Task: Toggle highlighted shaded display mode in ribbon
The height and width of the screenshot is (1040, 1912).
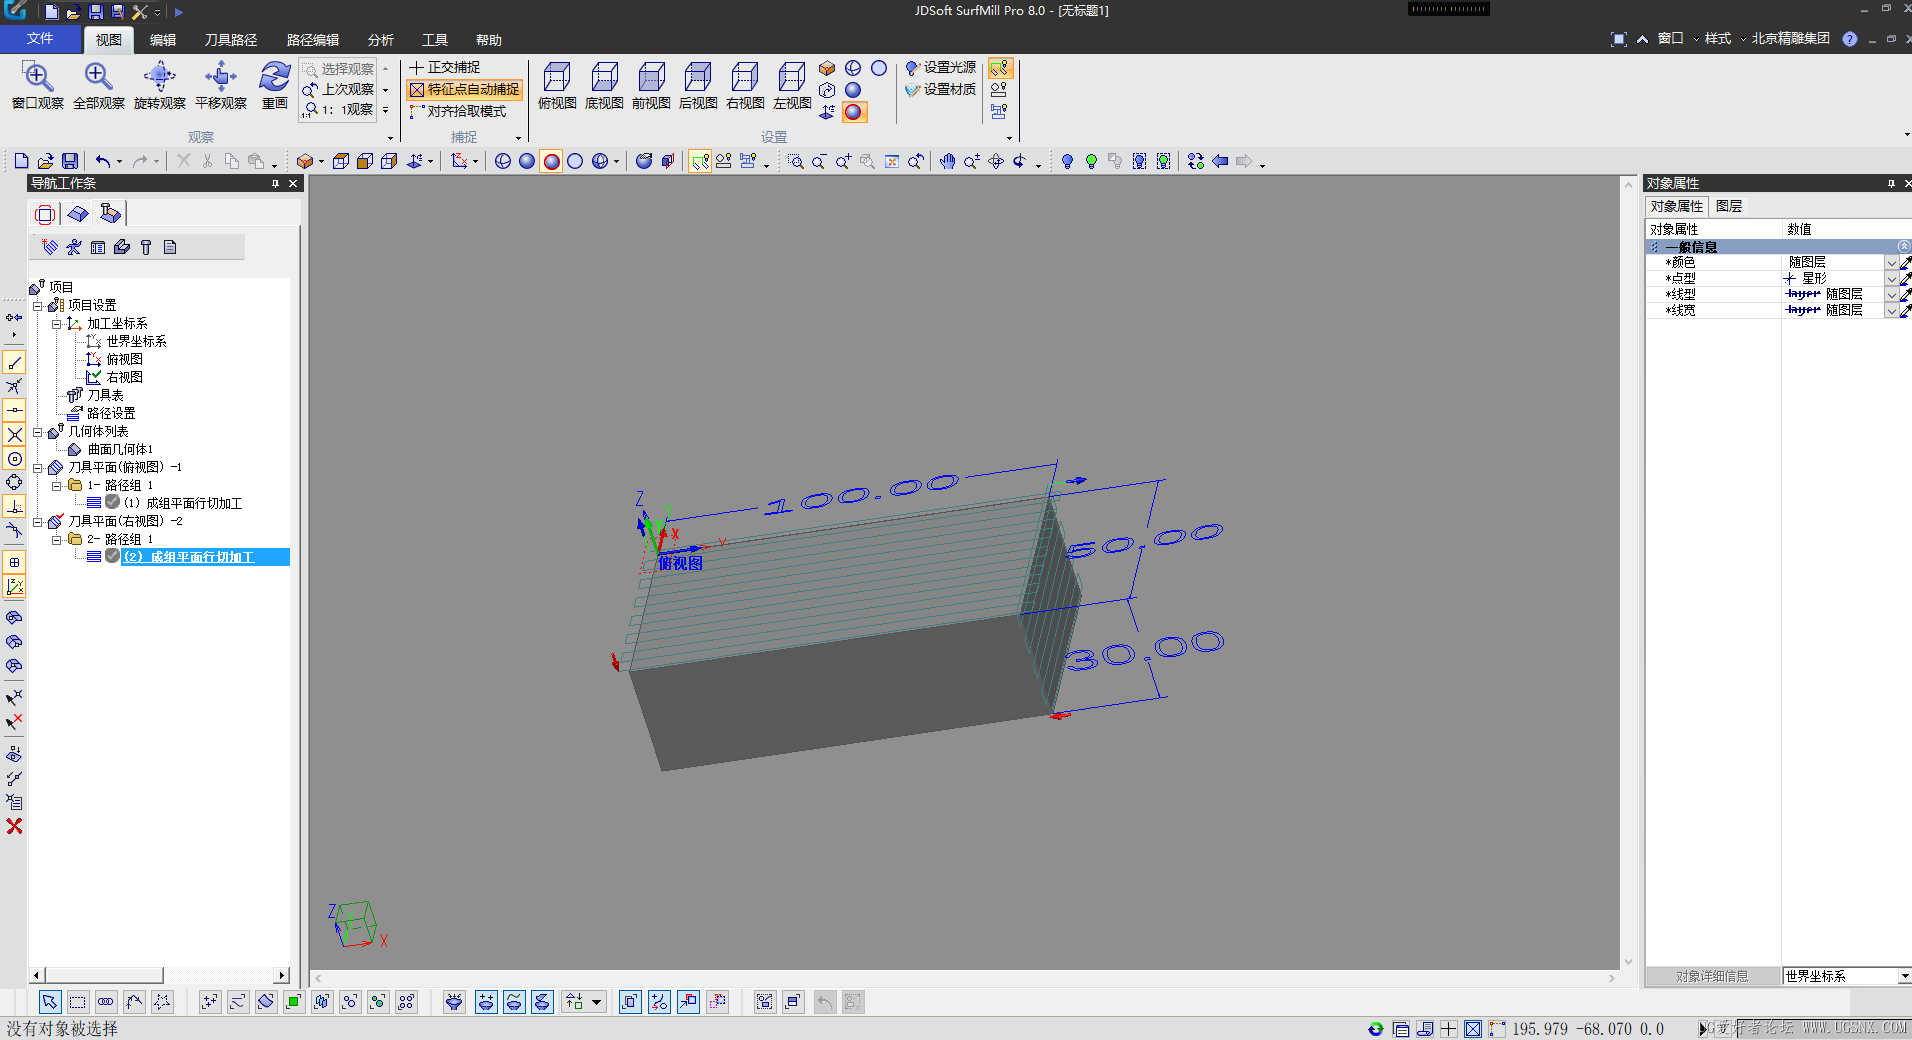Action: [853, 112]
